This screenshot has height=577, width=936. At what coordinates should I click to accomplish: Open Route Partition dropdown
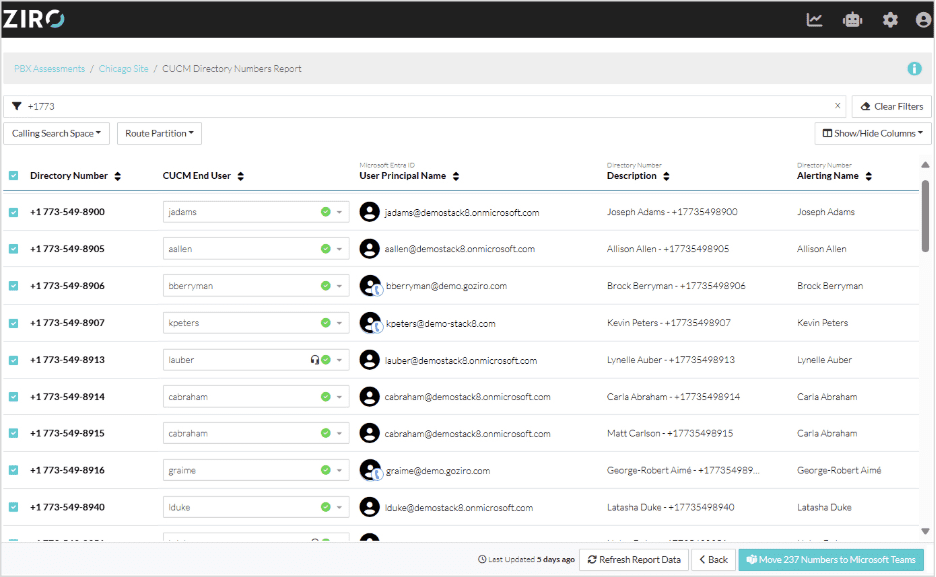[x=159, y=133]
